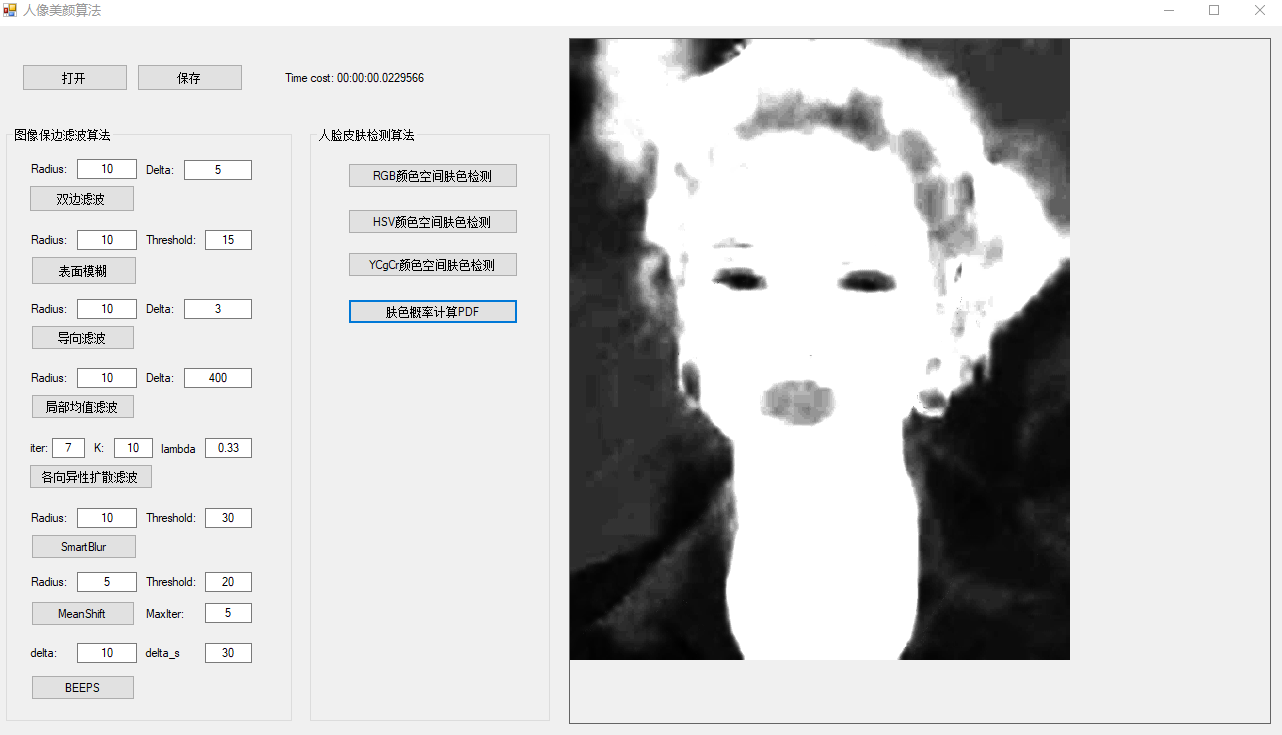Close the 人像美颜算法 window
Screen dimensions: 1282x735
1259,10
